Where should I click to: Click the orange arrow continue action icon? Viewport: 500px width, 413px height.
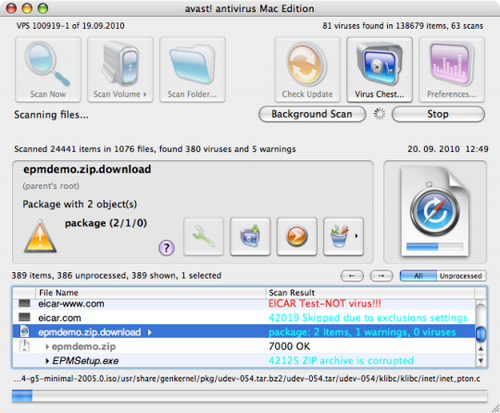click(297, 237)
